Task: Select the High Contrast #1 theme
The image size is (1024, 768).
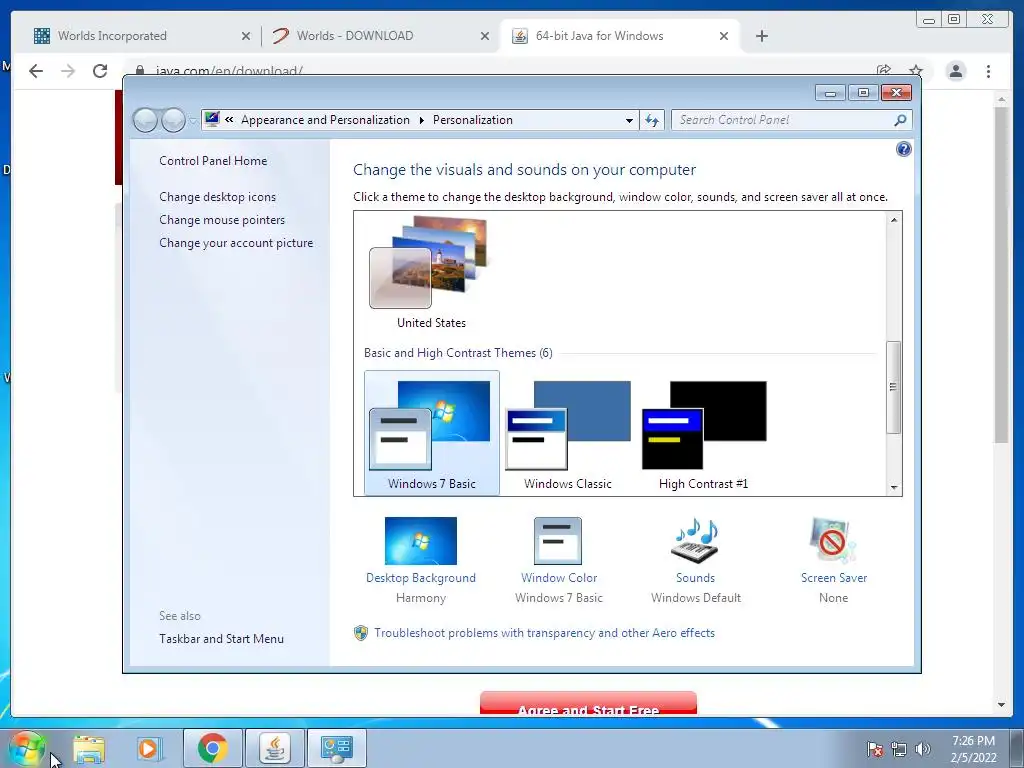Action: click(703, 434)
